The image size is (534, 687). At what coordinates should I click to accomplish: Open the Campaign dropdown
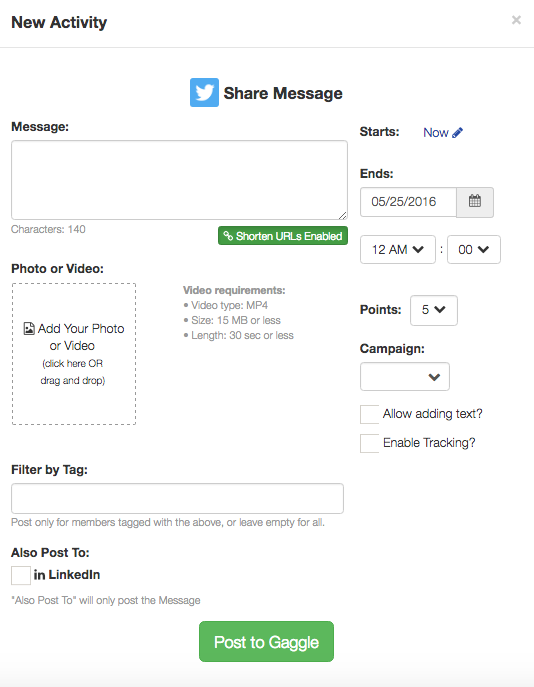click(405, 377)
